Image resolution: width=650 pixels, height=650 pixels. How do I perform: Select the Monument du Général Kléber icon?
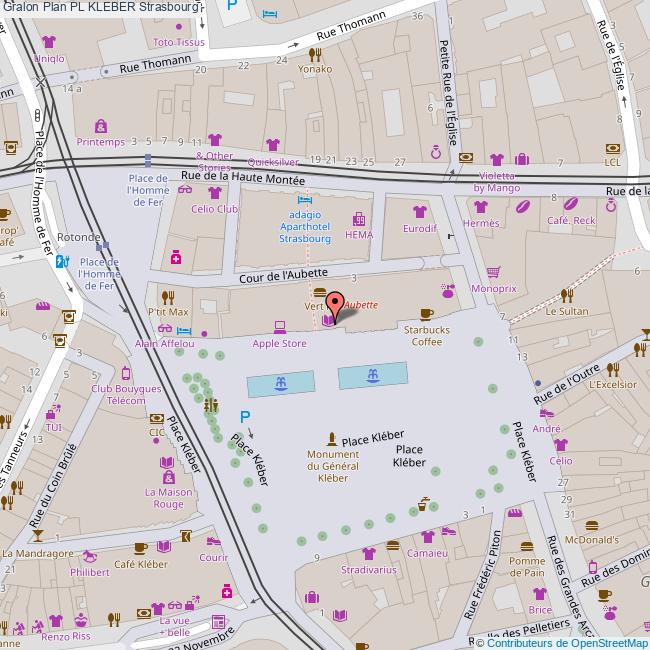[x=333, y=438]
